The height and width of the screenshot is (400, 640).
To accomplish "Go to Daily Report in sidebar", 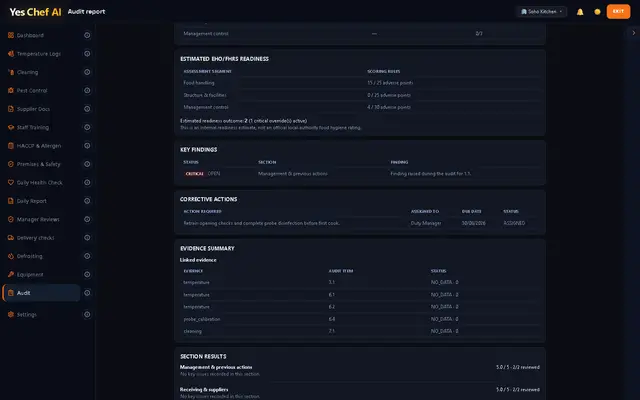I will point(41,201).
